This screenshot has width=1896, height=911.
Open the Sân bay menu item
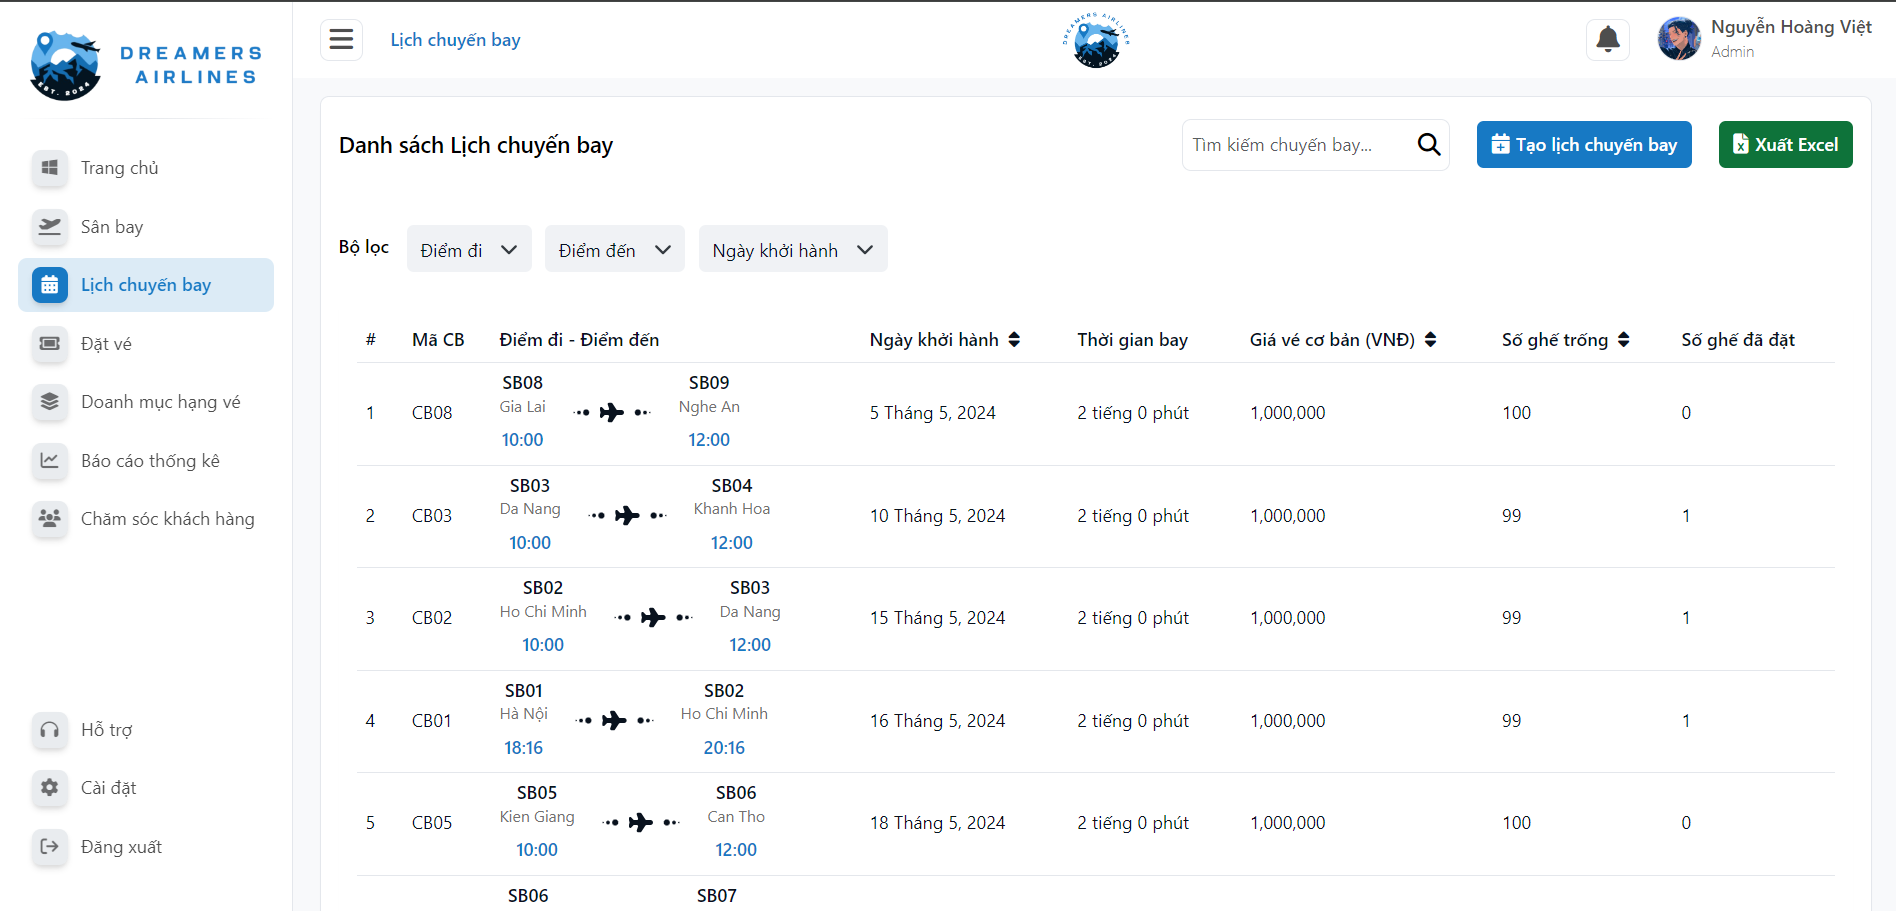[x=146, y=227]
